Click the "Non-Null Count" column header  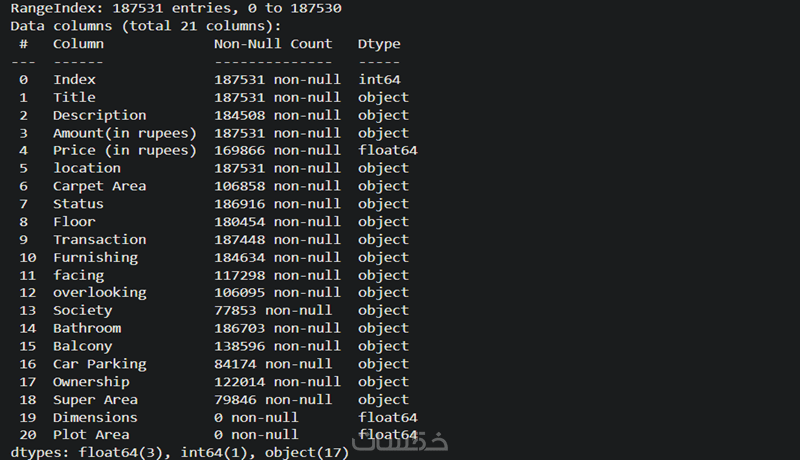273,44
